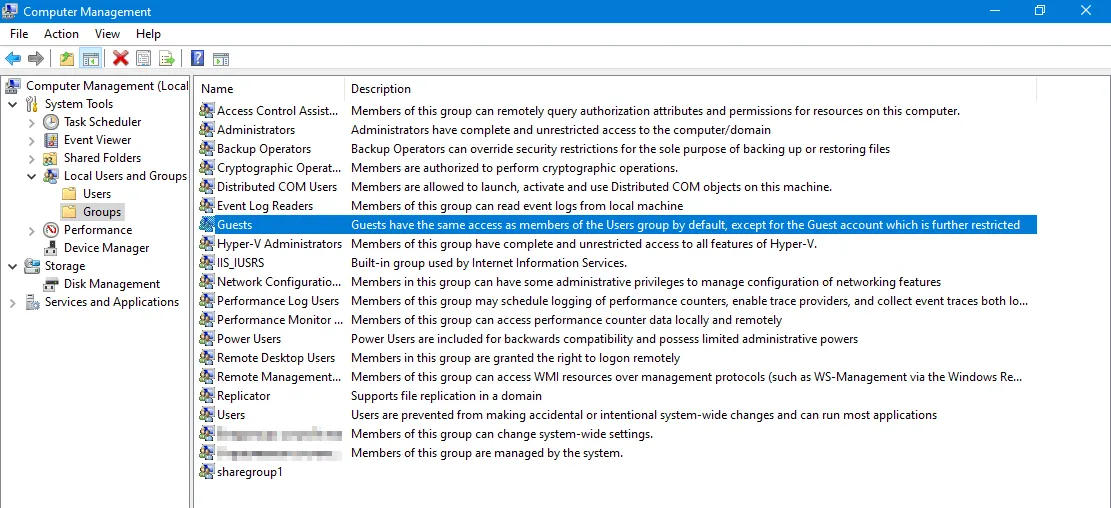Click the blue Help toolbar icon
This screenshot has height=508, width=1111.
click(198, 59)
